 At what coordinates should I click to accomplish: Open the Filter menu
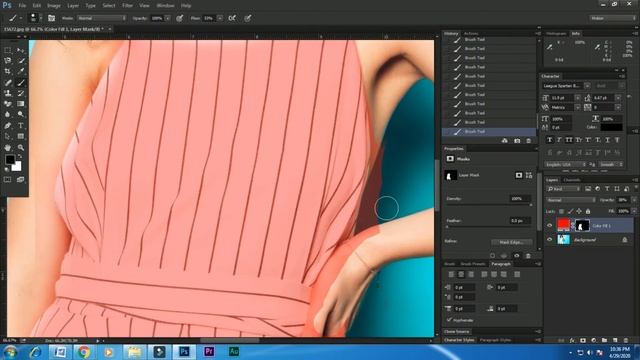127,6
